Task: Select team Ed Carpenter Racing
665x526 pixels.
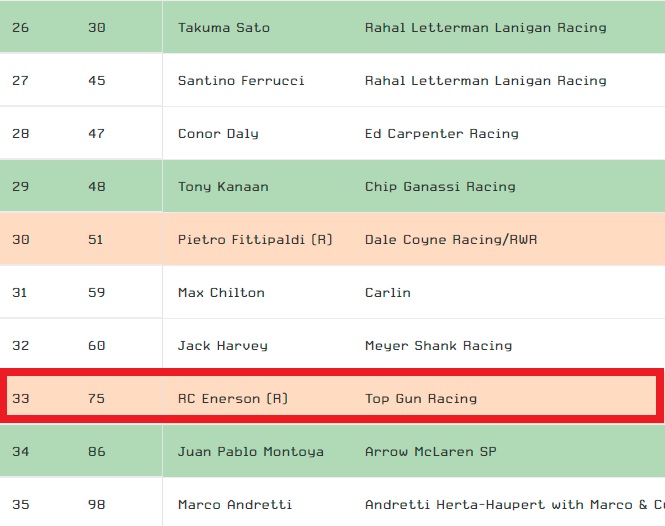Action: click(x=442, y=133)
